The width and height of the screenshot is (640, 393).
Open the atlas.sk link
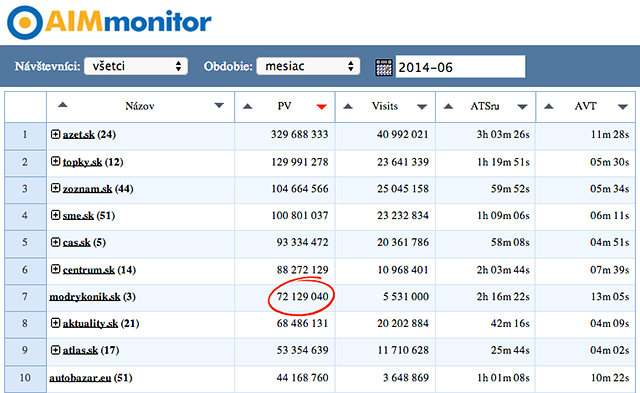coord(80,351)
